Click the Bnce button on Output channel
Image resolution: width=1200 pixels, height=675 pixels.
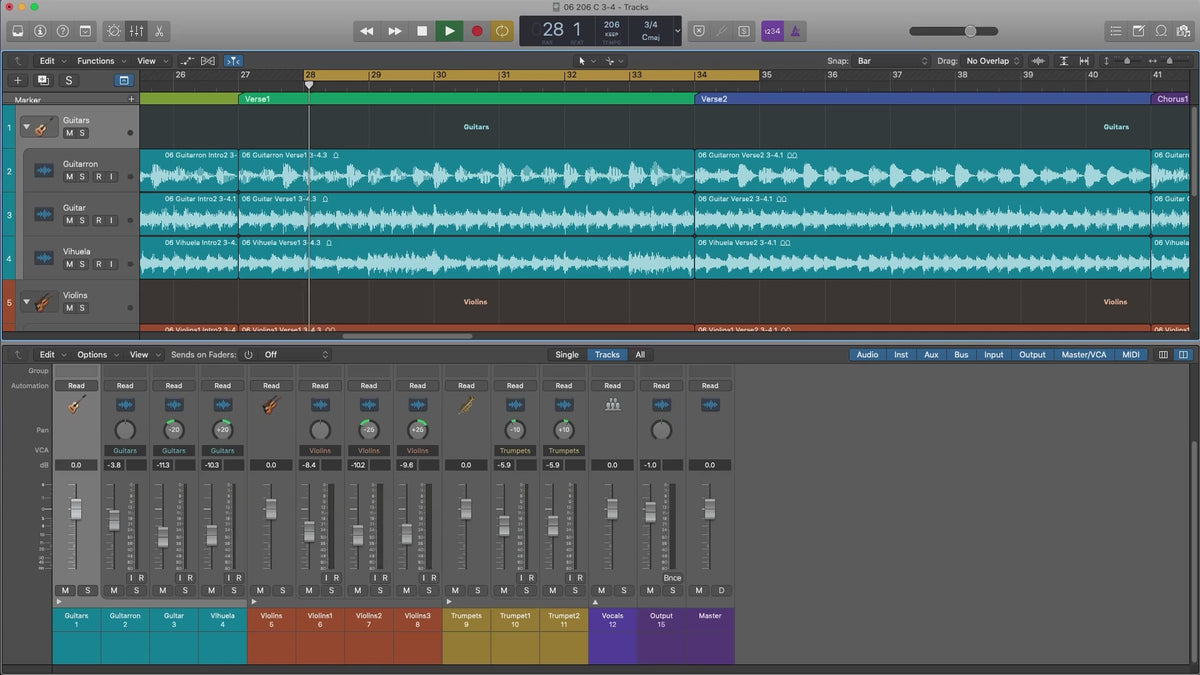click(672, 578)
